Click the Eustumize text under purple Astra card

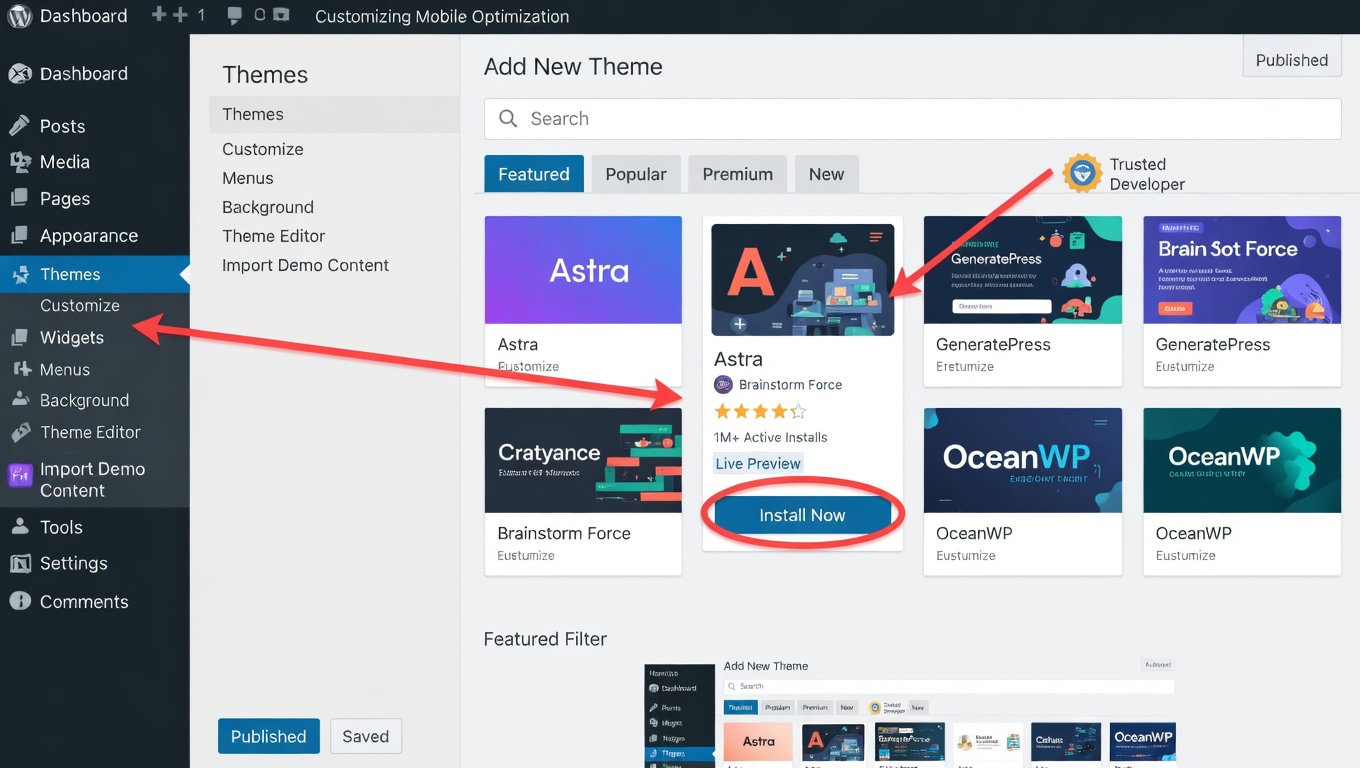coord(528,366)
